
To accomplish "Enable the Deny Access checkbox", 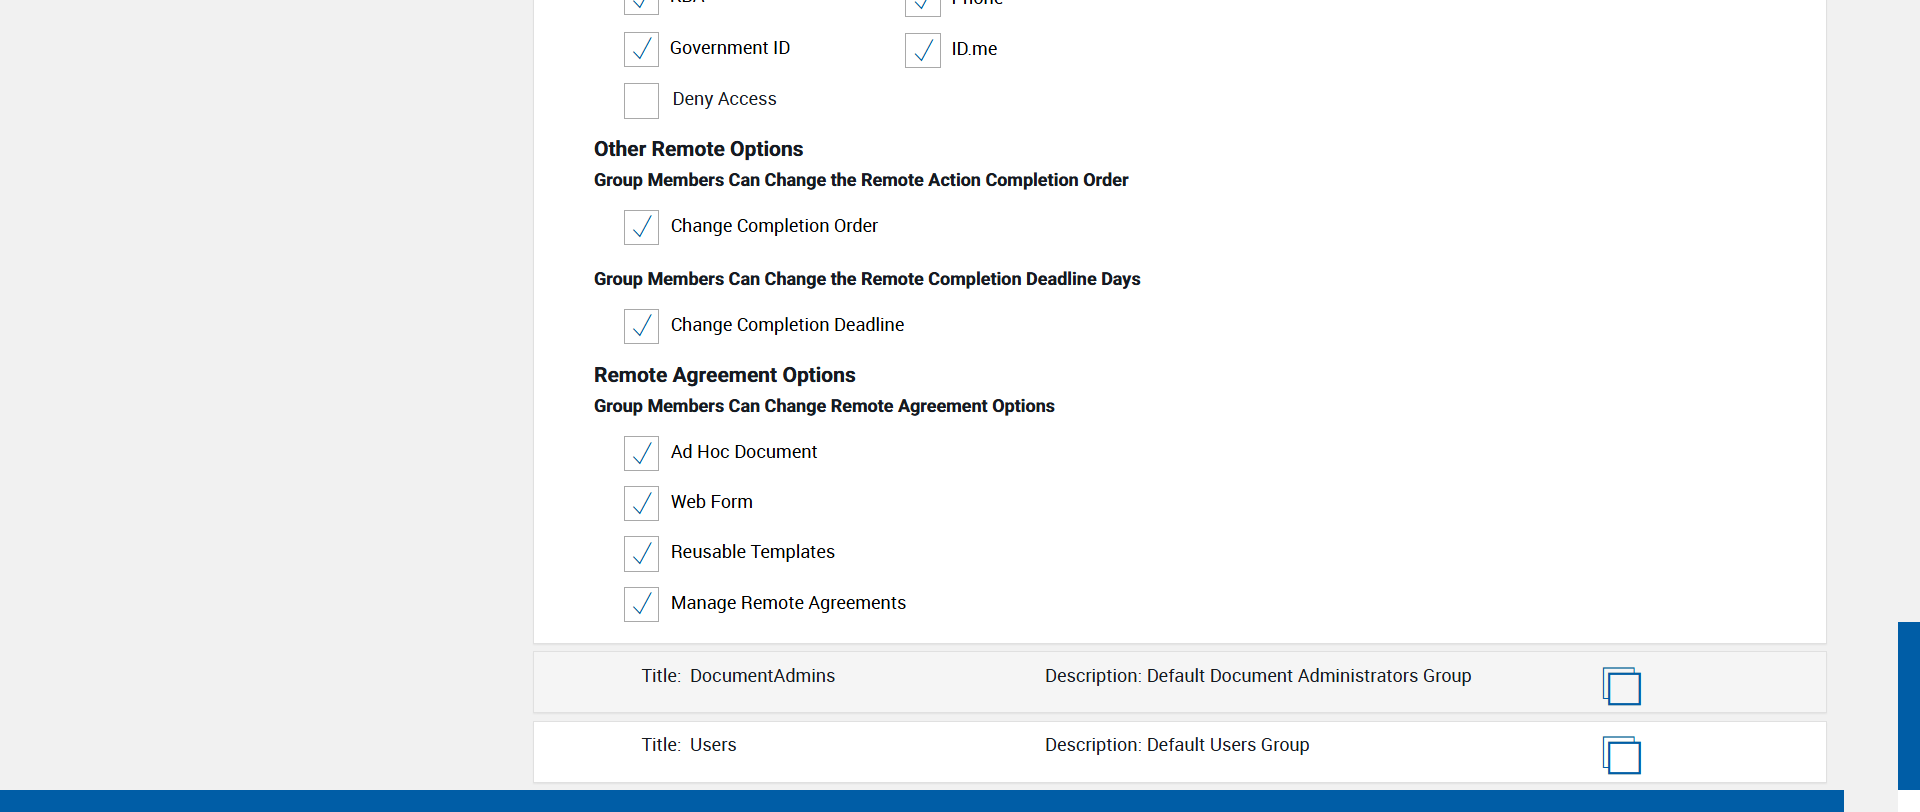I will pyautogui.click(x=641, y=100).
